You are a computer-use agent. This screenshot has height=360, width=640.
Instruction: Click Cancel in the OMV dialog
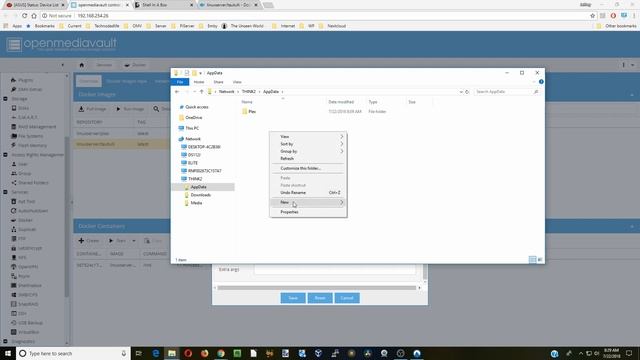pyautogui.click(x=347, y=298)
